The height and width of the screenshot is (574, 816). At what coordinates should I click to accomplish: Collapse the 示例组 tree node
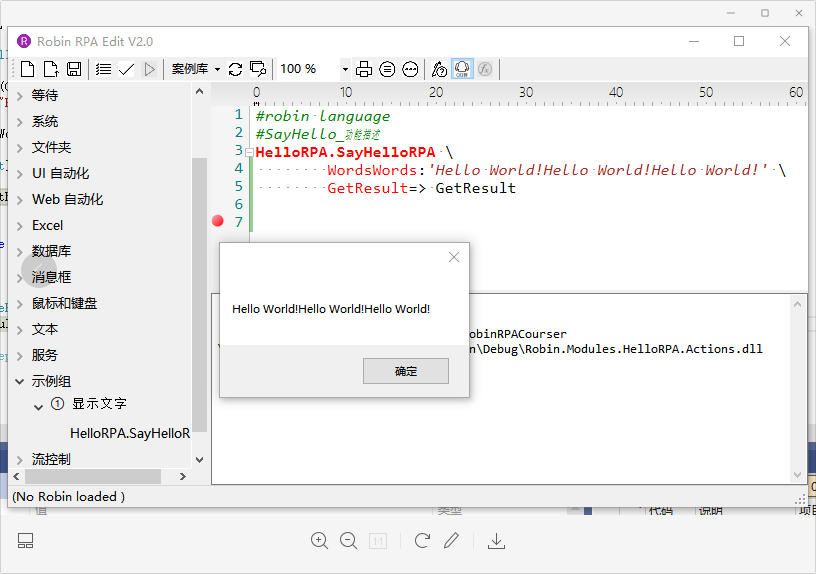click(x=20, y=381)
